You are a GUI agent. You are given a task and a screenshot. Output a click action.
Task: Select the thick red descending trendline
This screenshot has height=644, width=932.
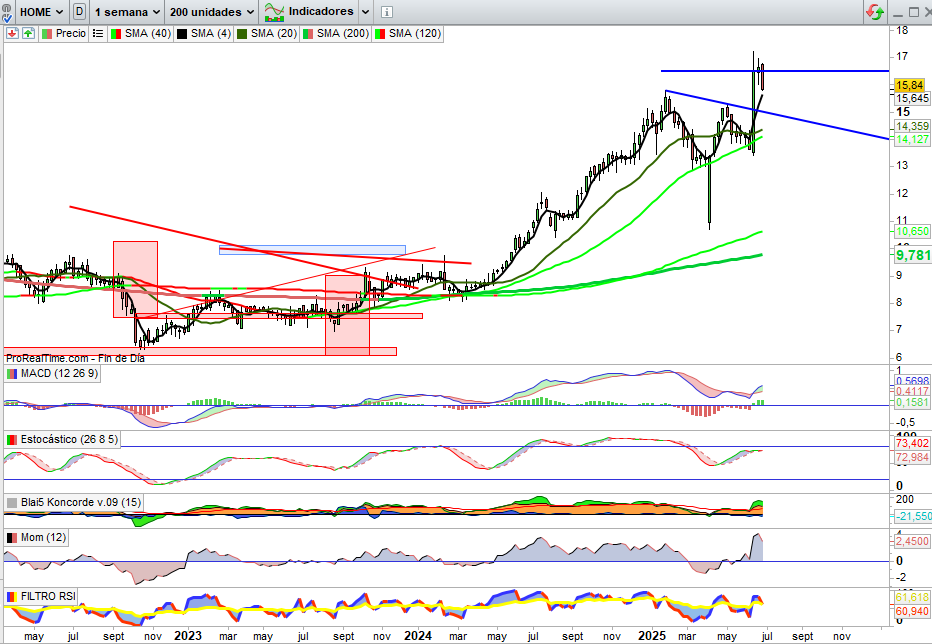coord(244,248)
